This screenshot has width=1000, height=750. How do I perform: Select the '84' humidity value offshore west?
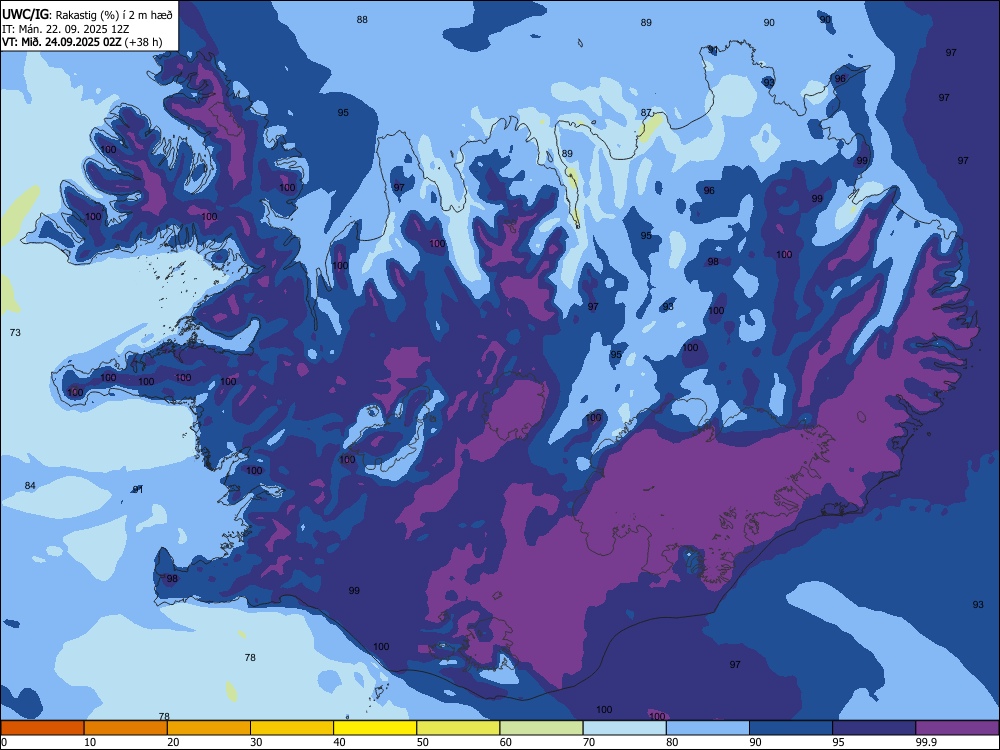(30, 485)
